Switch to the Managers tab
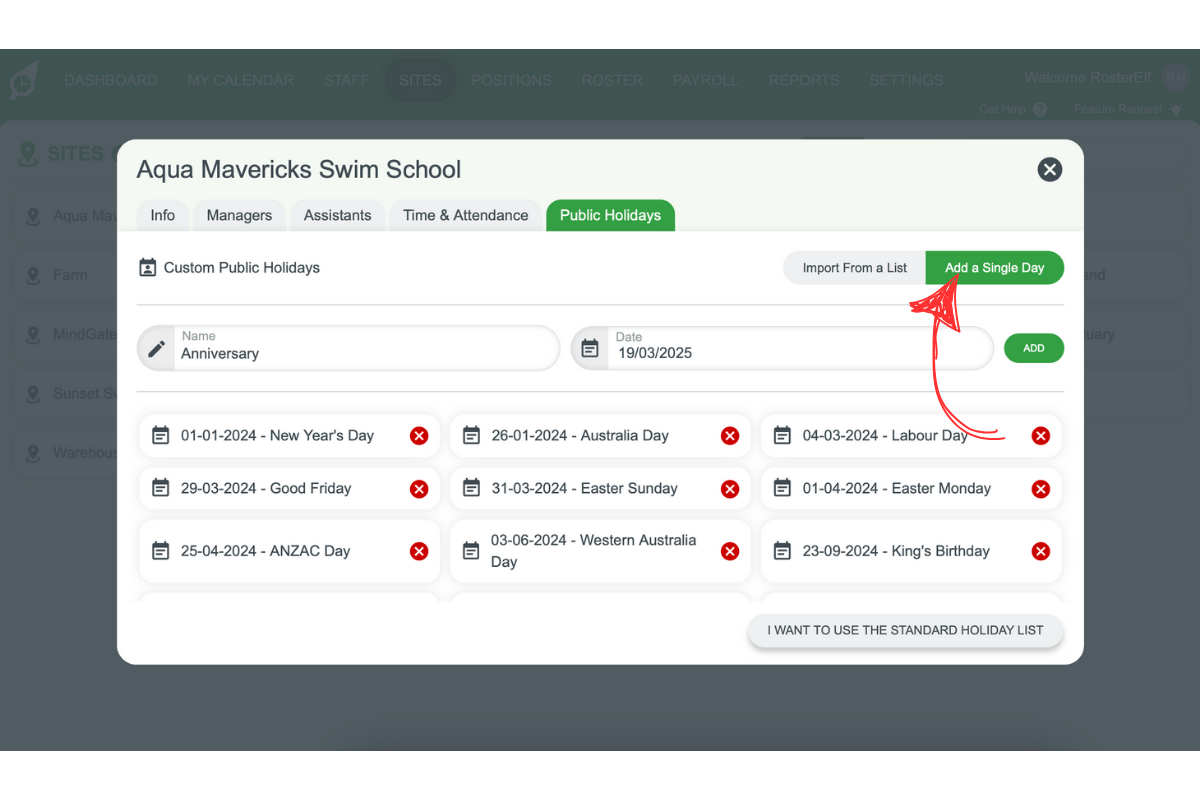Screen dimensions: 1200x800 pyautogui.click(x=239, y=215)
